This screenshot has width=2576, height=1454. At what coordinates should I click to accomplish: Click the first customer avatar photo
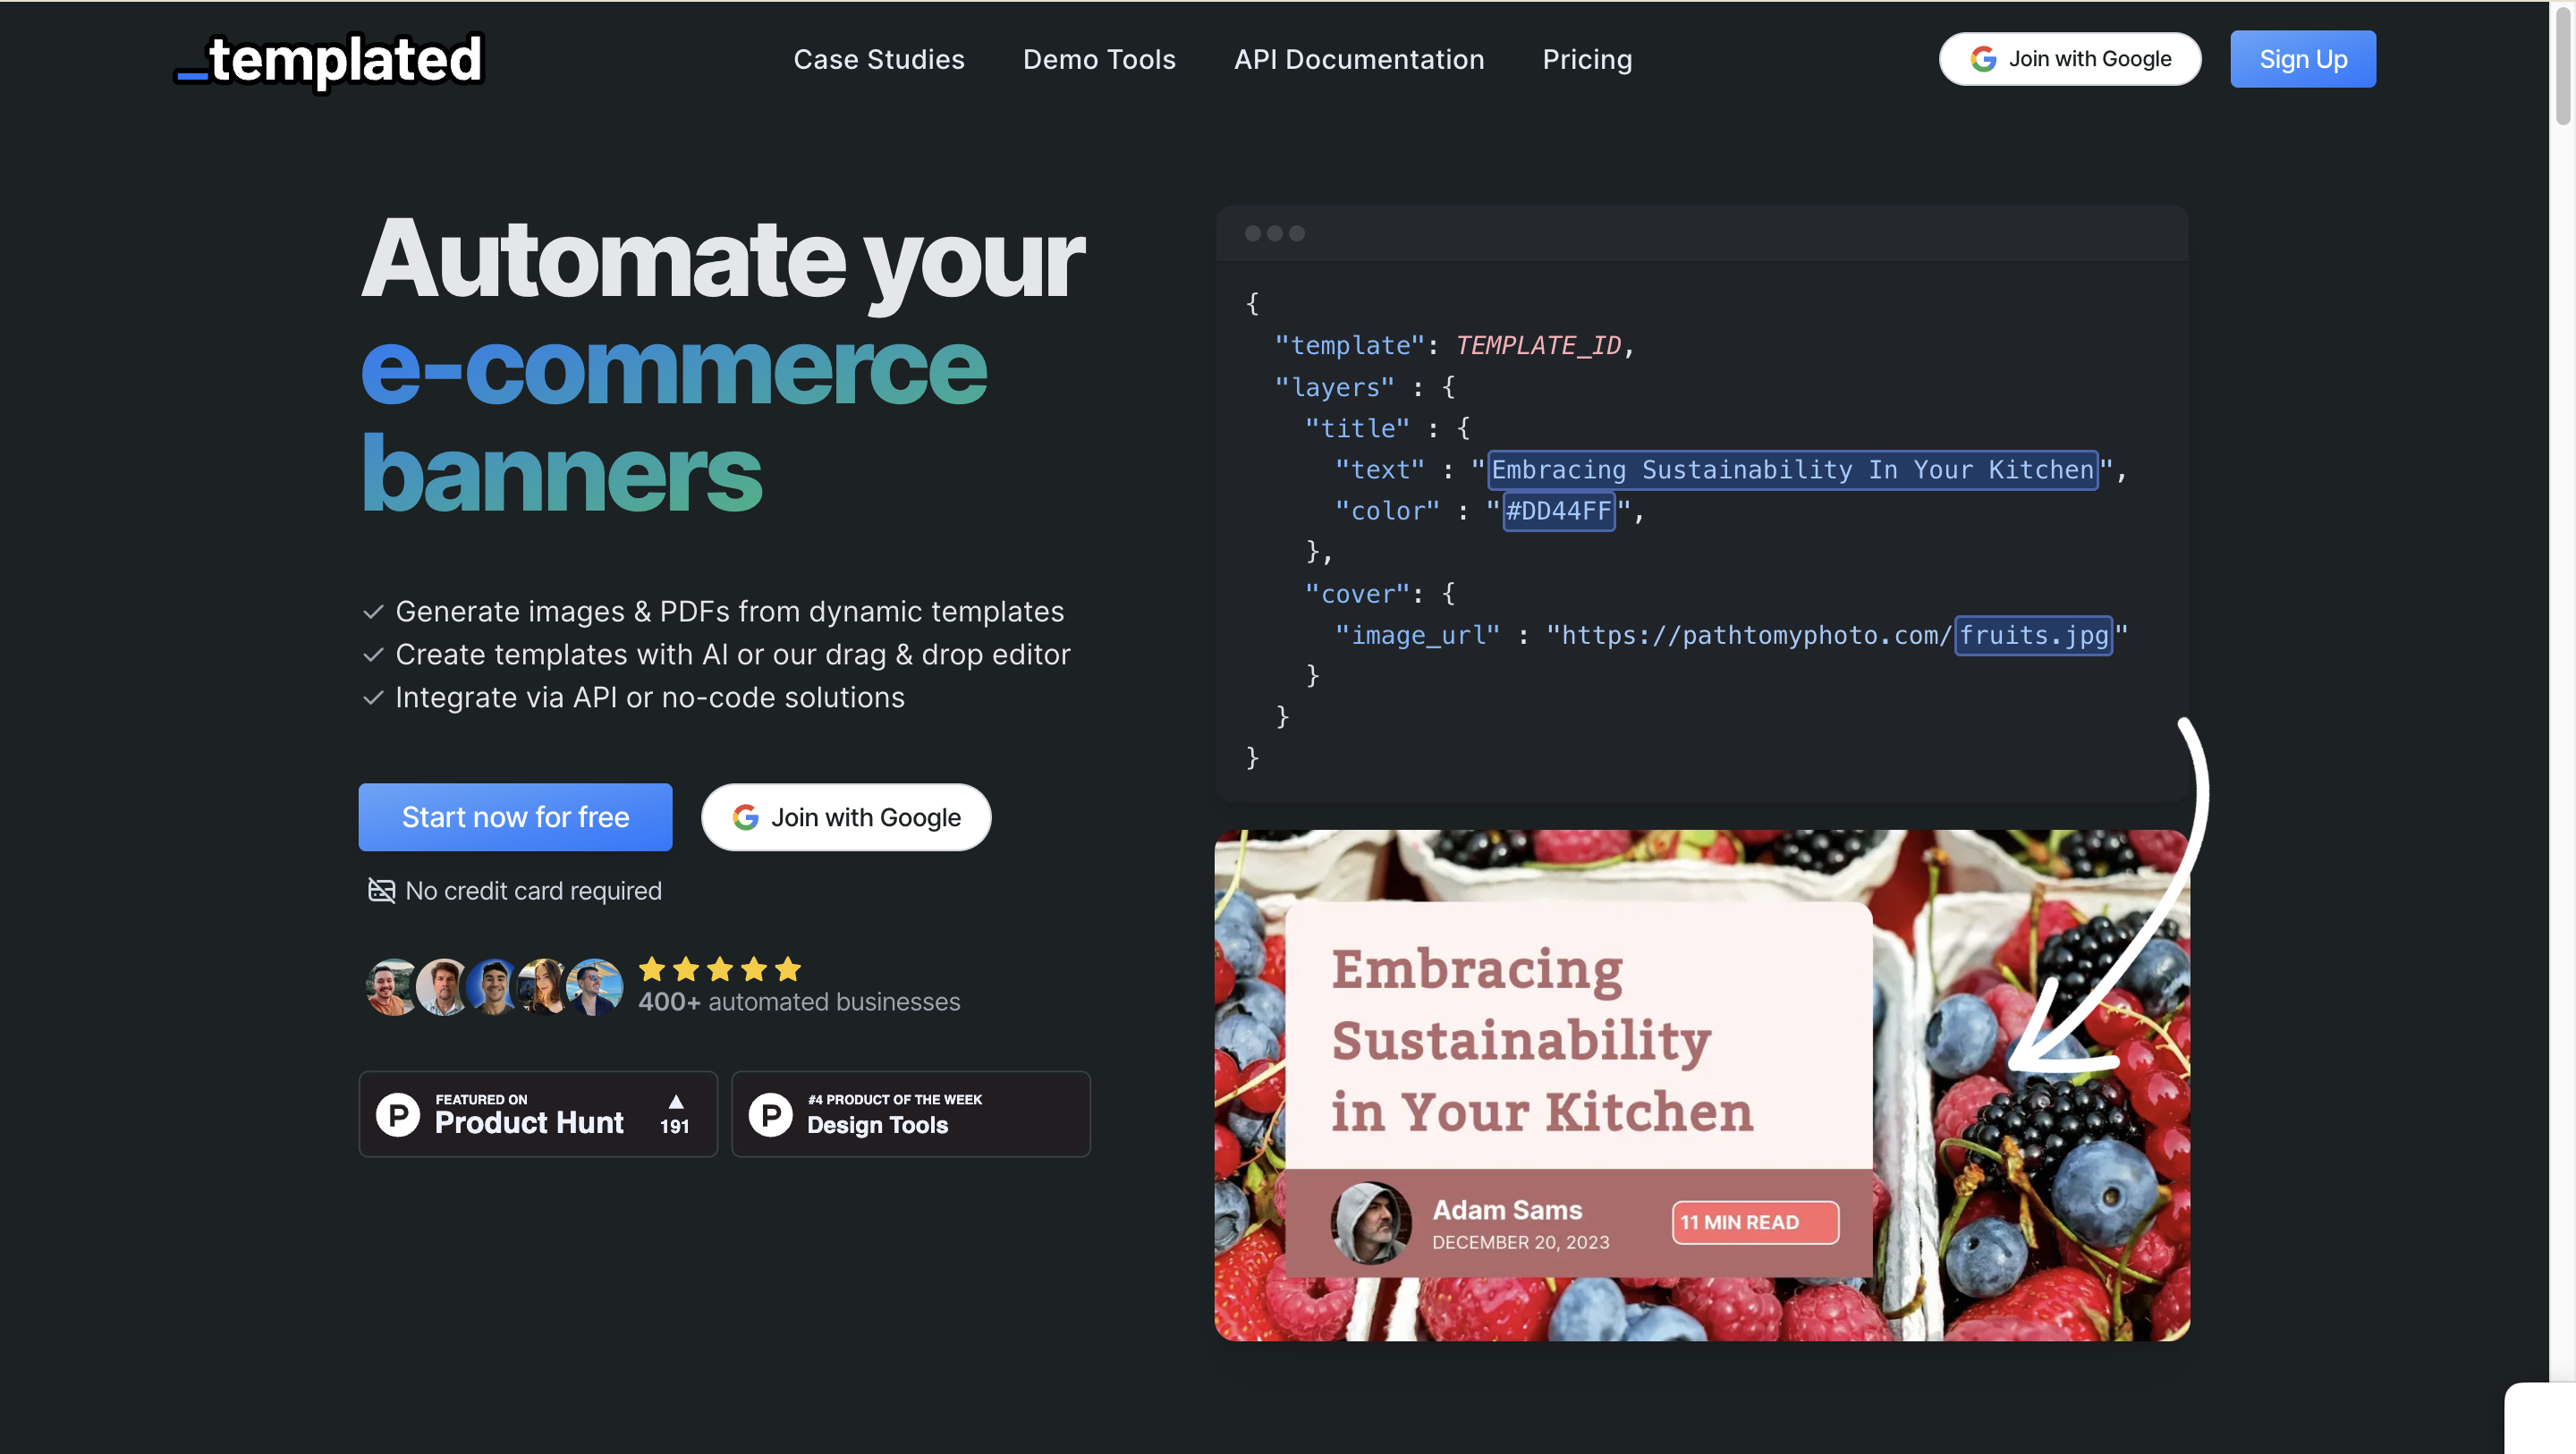(x=391, y=987)
